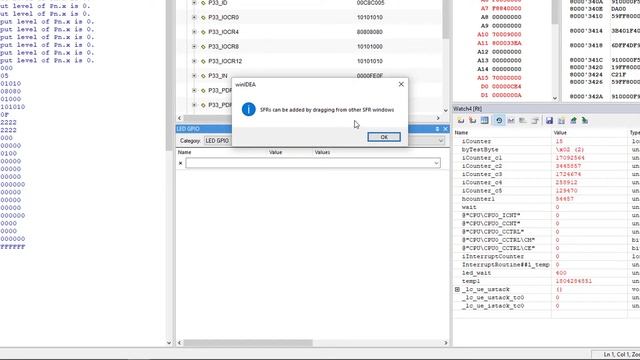The height and width of the screenshot is (360, 640).
Task: Close the LED GPIO panel
Action: tap(445, 129)
